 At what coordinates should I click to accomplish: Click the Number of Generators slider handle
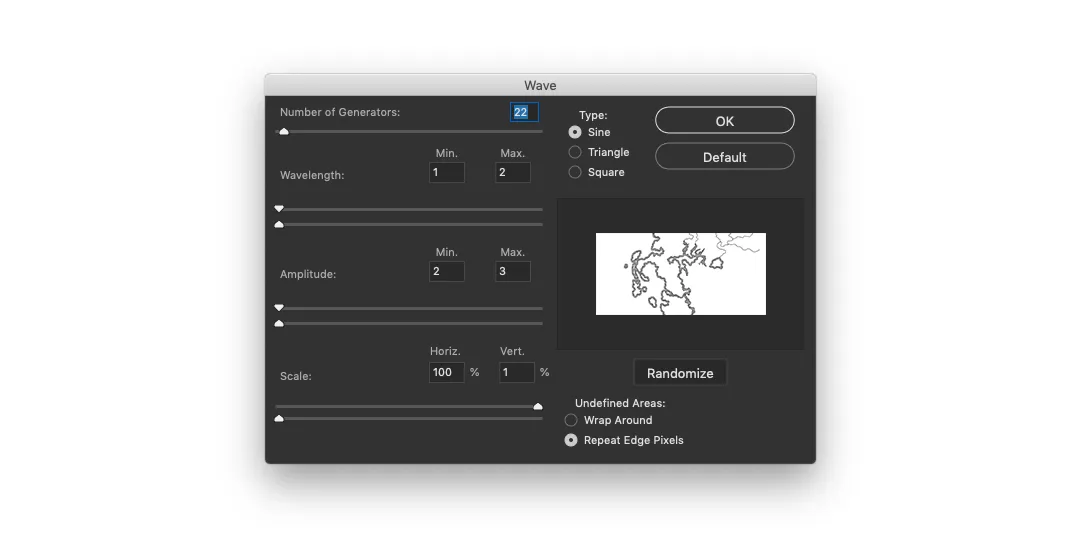pos(284,131)
